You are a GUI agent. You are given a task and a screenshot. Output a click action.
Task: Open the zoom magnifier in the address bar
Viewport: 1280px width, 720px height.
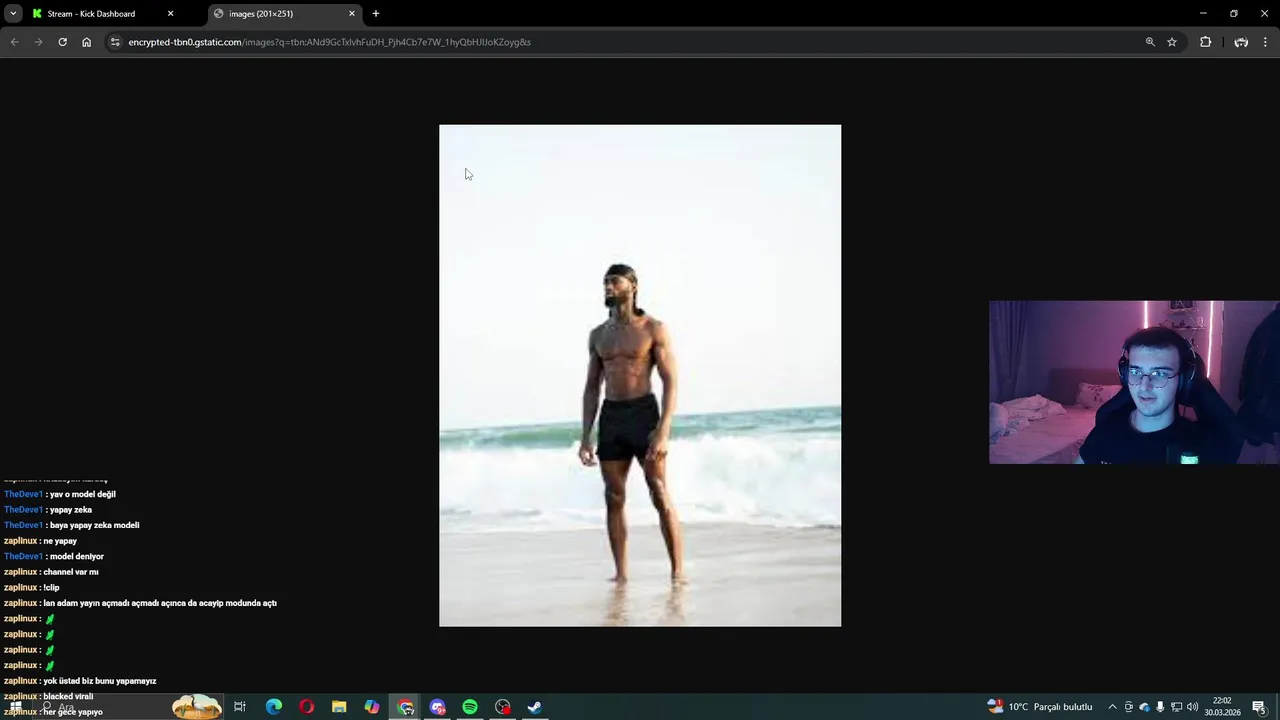1150,42
